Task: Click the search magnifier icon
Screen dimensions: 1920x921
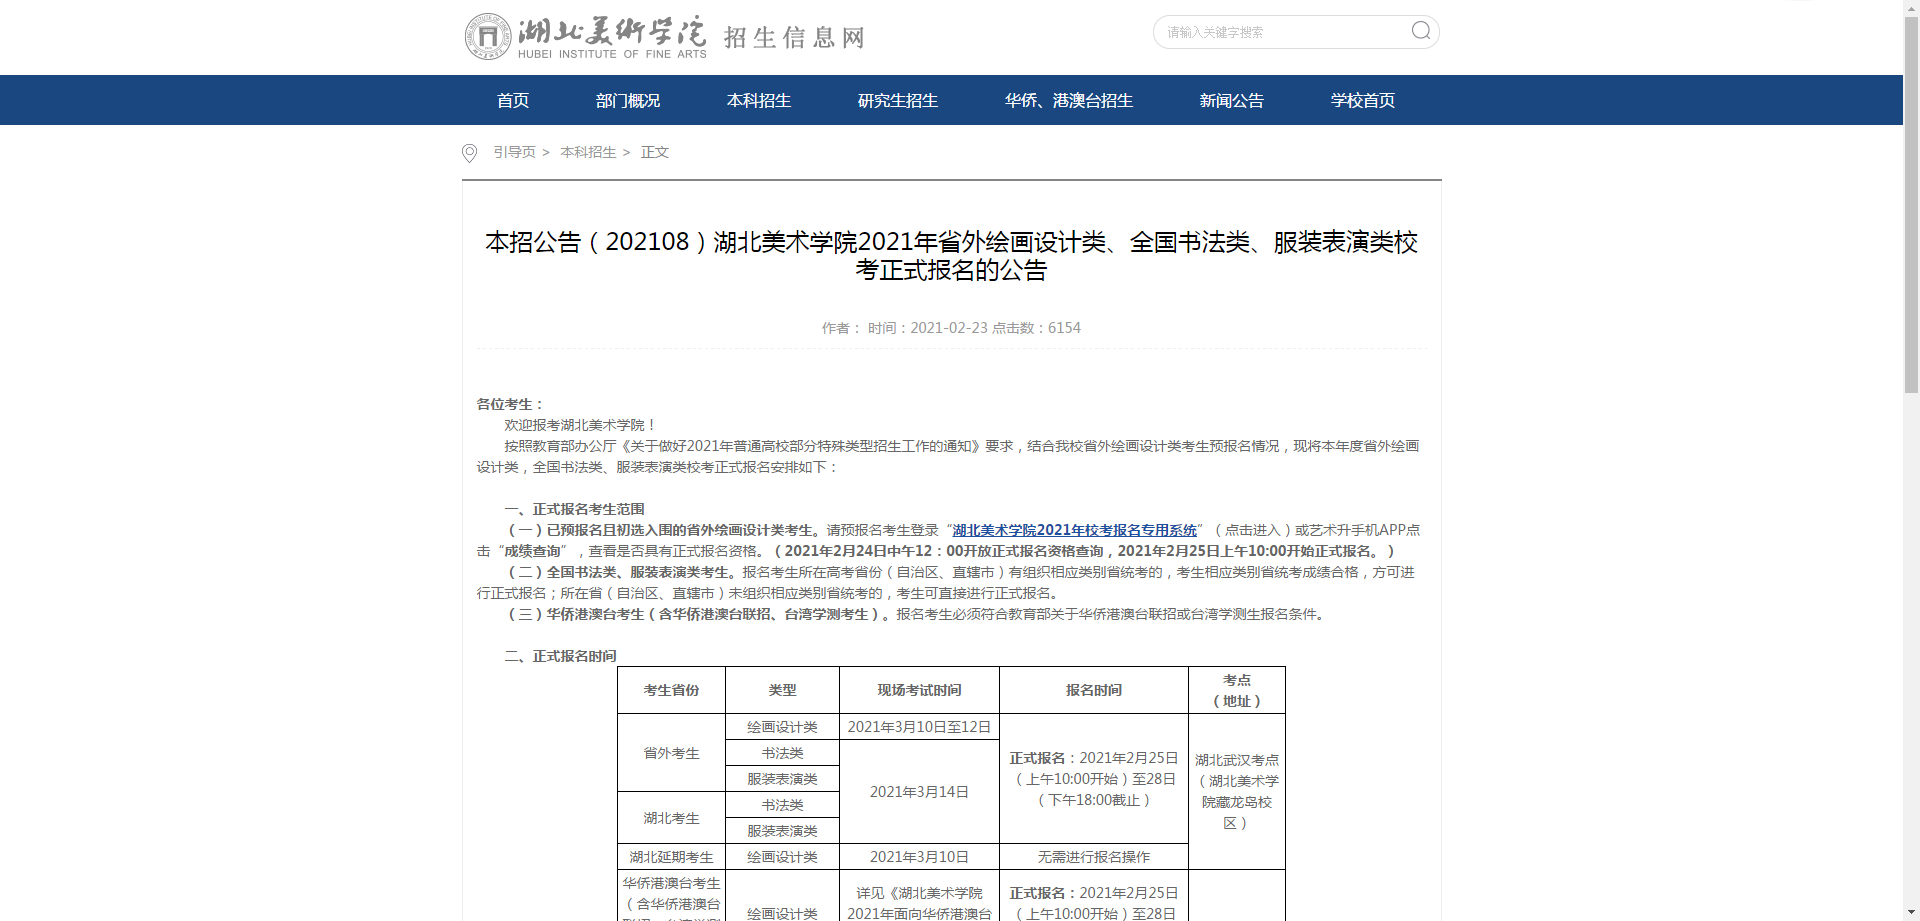Action: (x=1421, y=31)
